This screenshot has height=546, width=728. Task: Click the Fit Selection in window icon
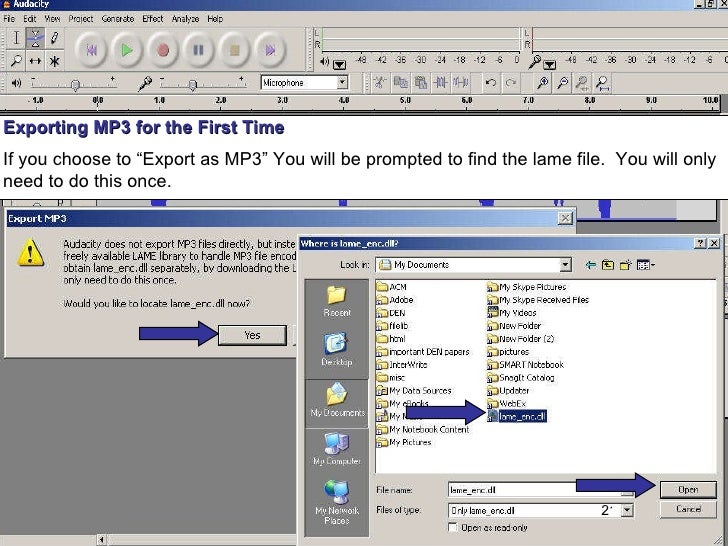582,83
